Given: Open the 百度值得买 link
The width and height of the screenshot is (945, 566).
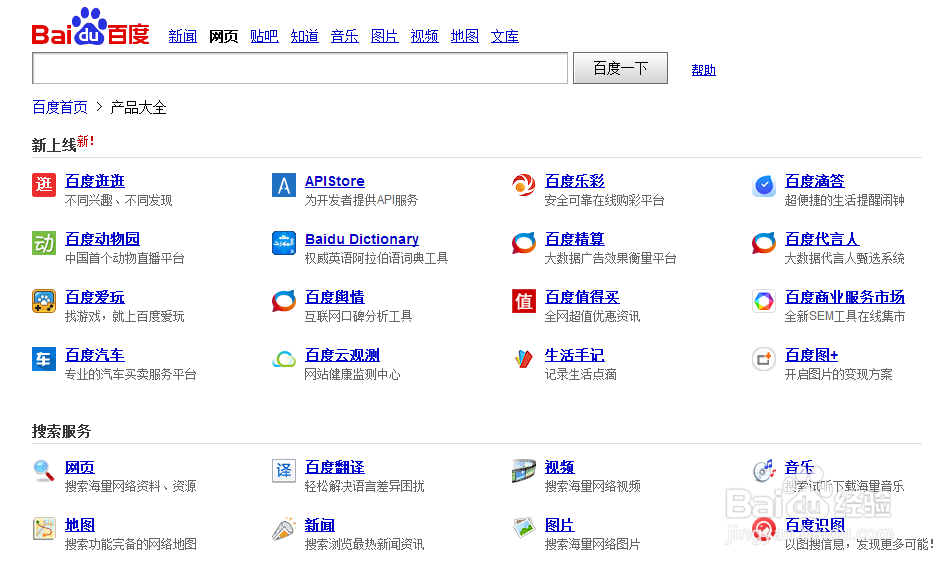Looking at the screenshot, I should pos(582,297).
